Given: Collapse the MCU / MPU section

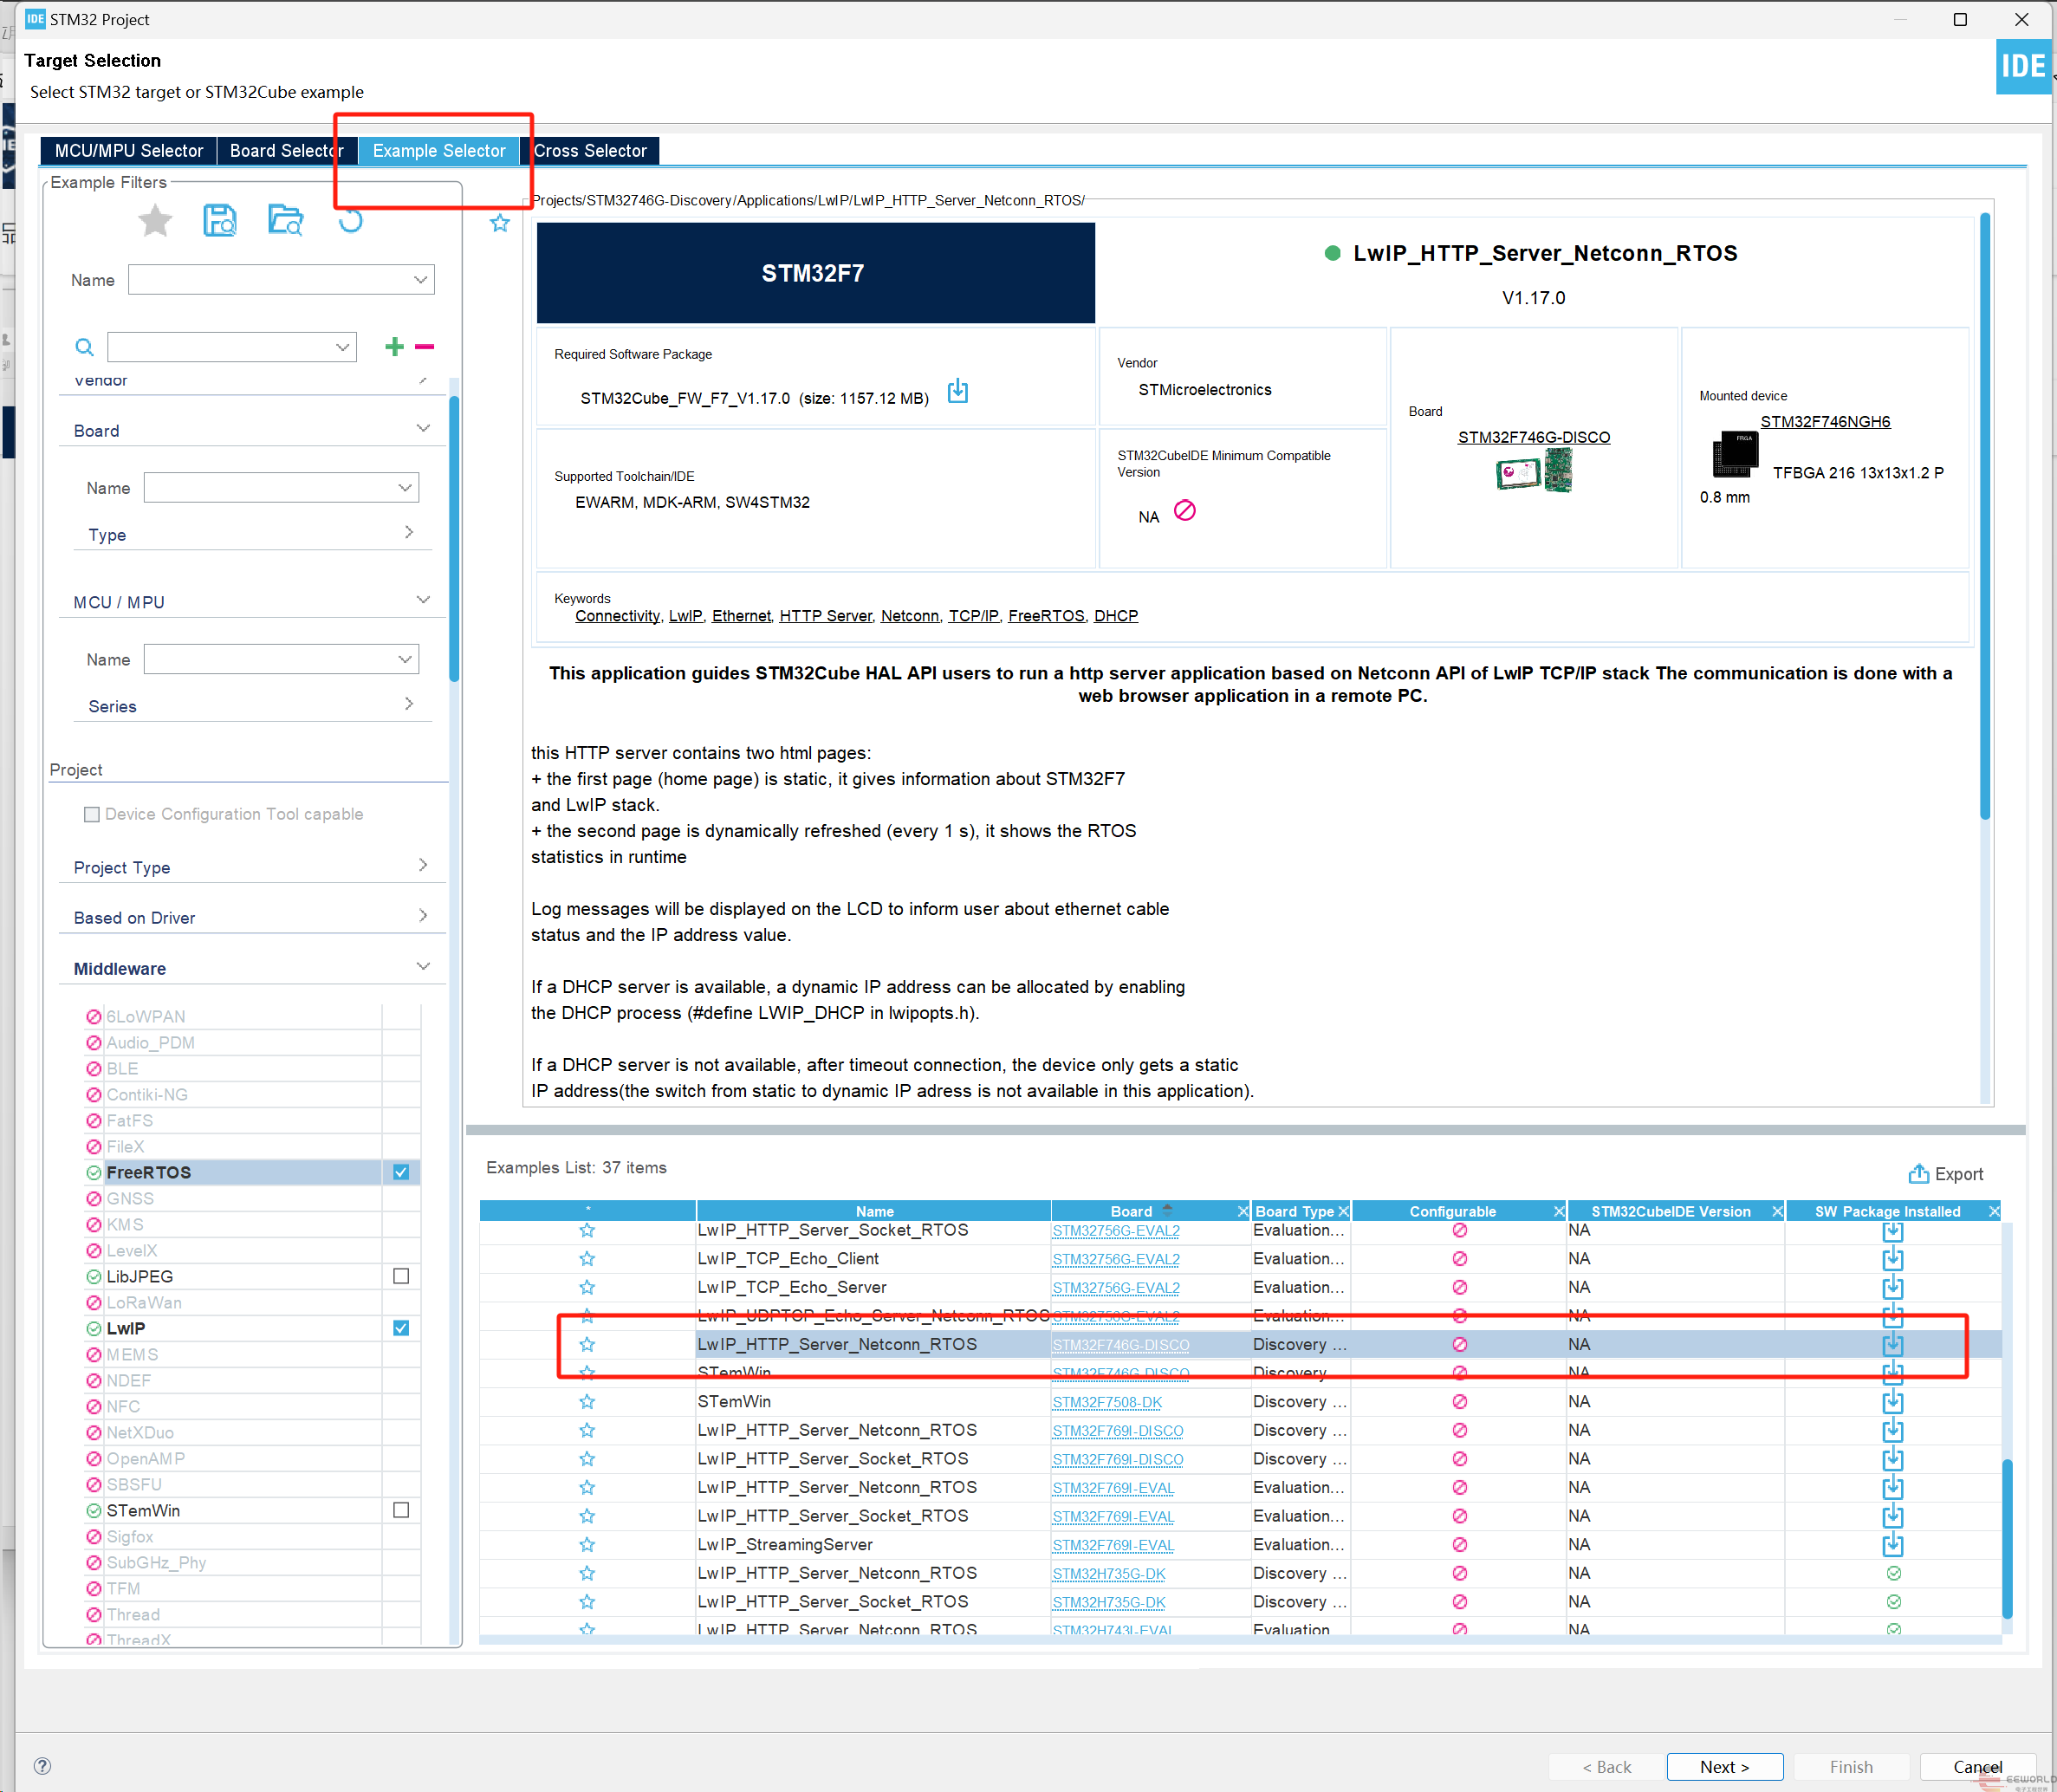Looking at the screenshot, I should click(423, 600).
